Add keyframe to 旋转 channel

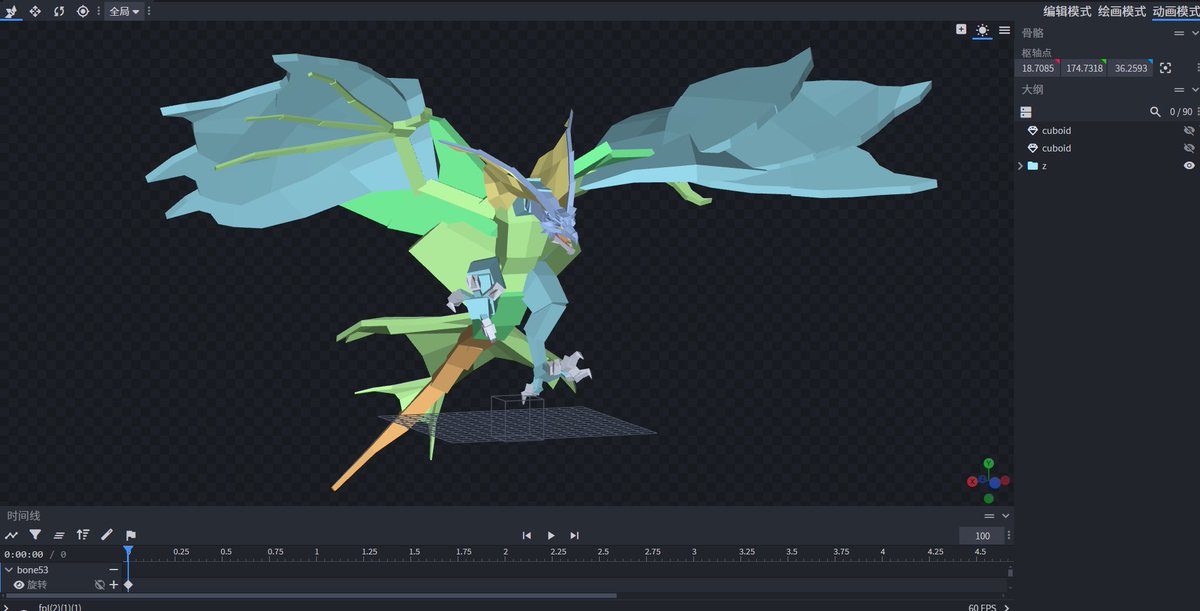[x=114, y=585]
